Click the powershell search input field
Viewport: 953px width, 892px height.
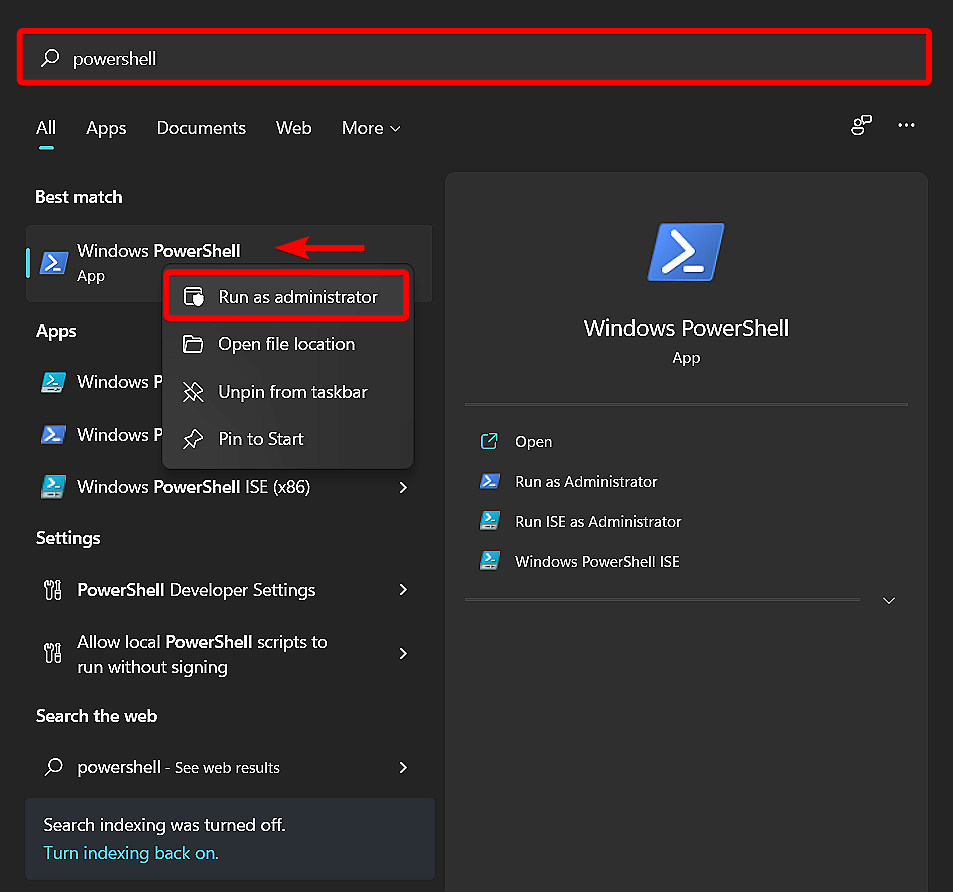pos(474,58)
